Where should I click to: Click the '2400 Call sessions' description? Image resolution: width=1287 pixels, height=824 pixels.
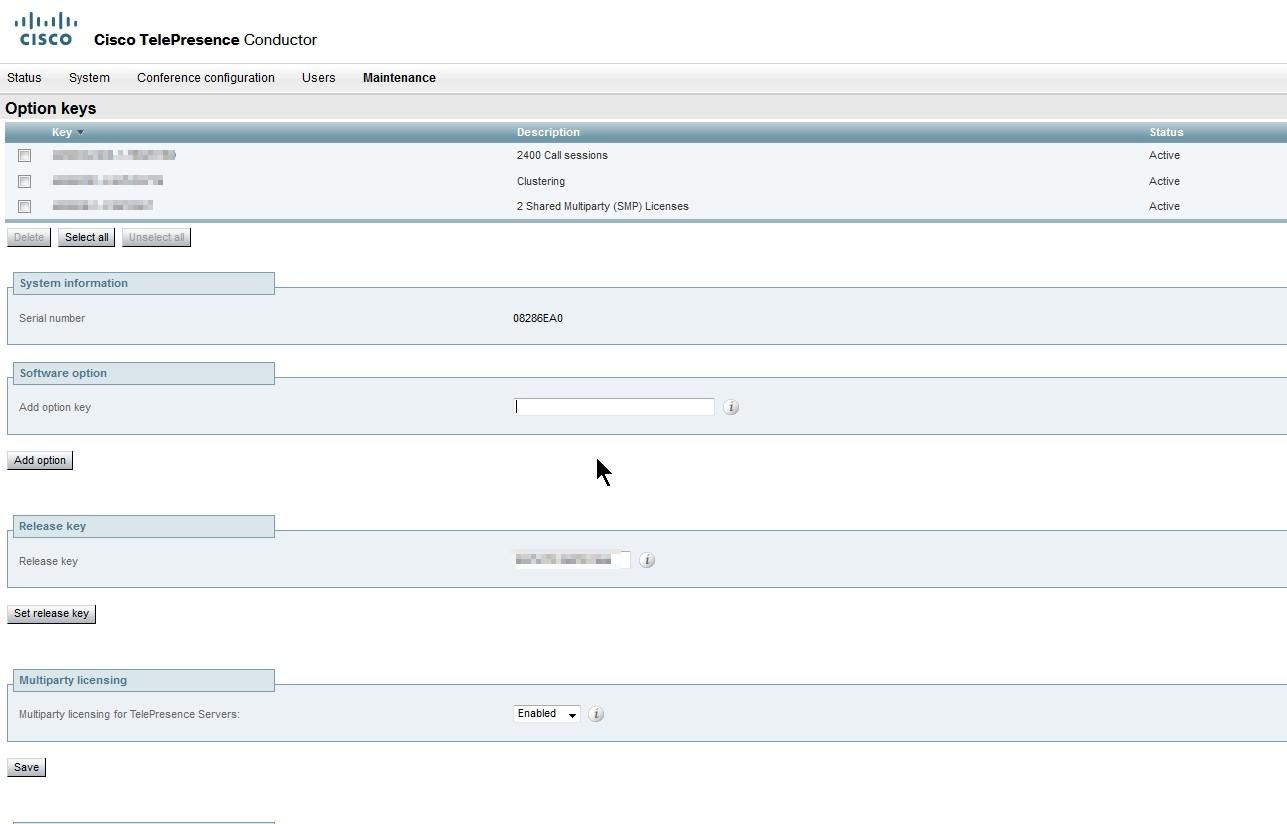pos(562,155)
